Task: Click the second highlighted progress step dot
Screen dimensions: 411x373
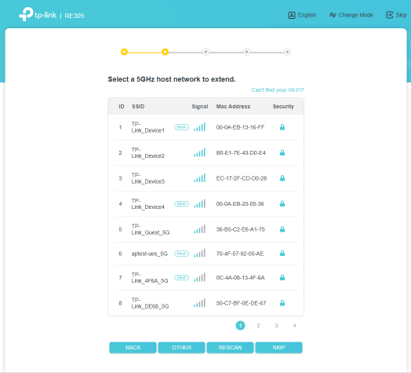Action: click(x=165, y=52)
